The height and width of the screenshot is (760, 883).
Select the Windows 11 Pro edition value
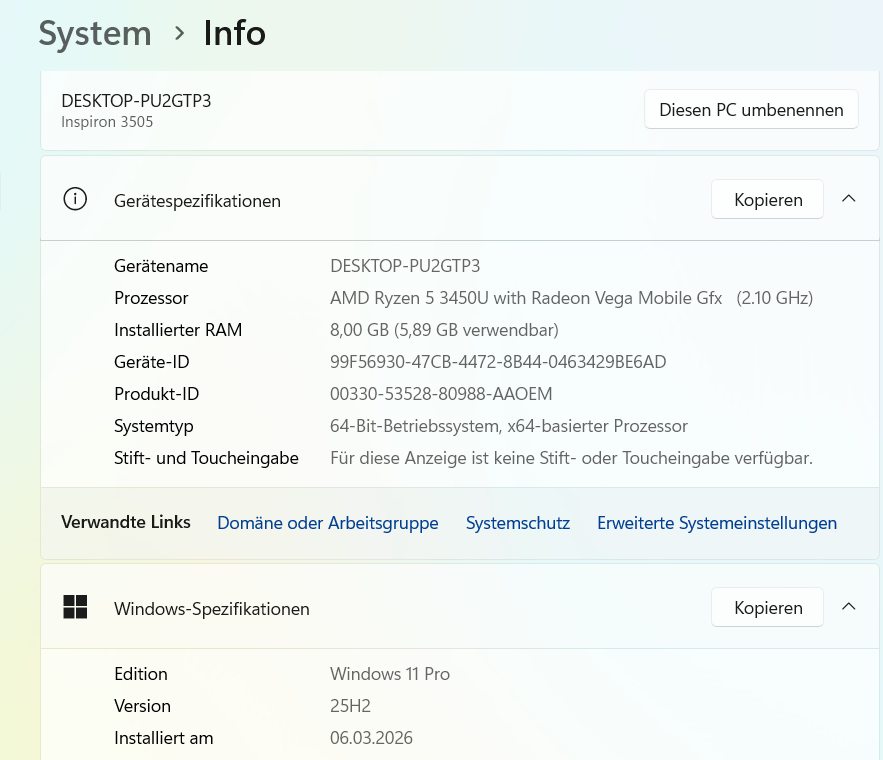pyautogui.click(x=390, y=674)
